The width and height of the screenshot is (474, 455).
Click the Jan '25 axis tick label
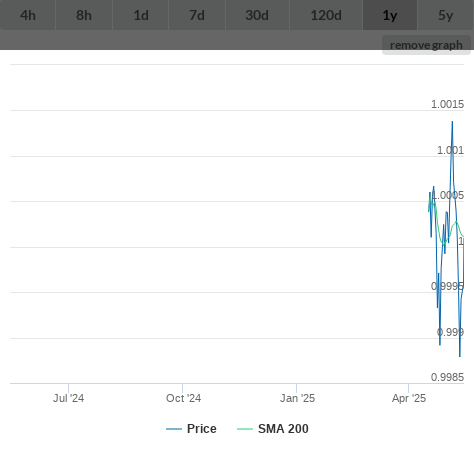(297, 398)
